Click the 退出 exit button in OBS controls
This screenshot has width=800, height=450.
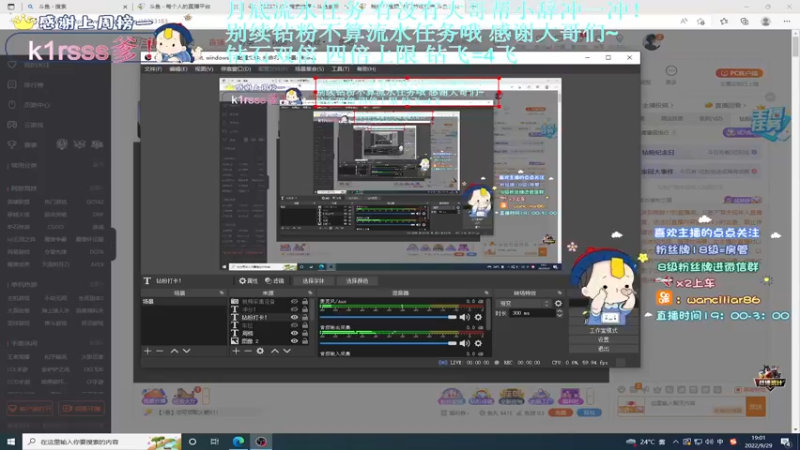pos(604,349)
